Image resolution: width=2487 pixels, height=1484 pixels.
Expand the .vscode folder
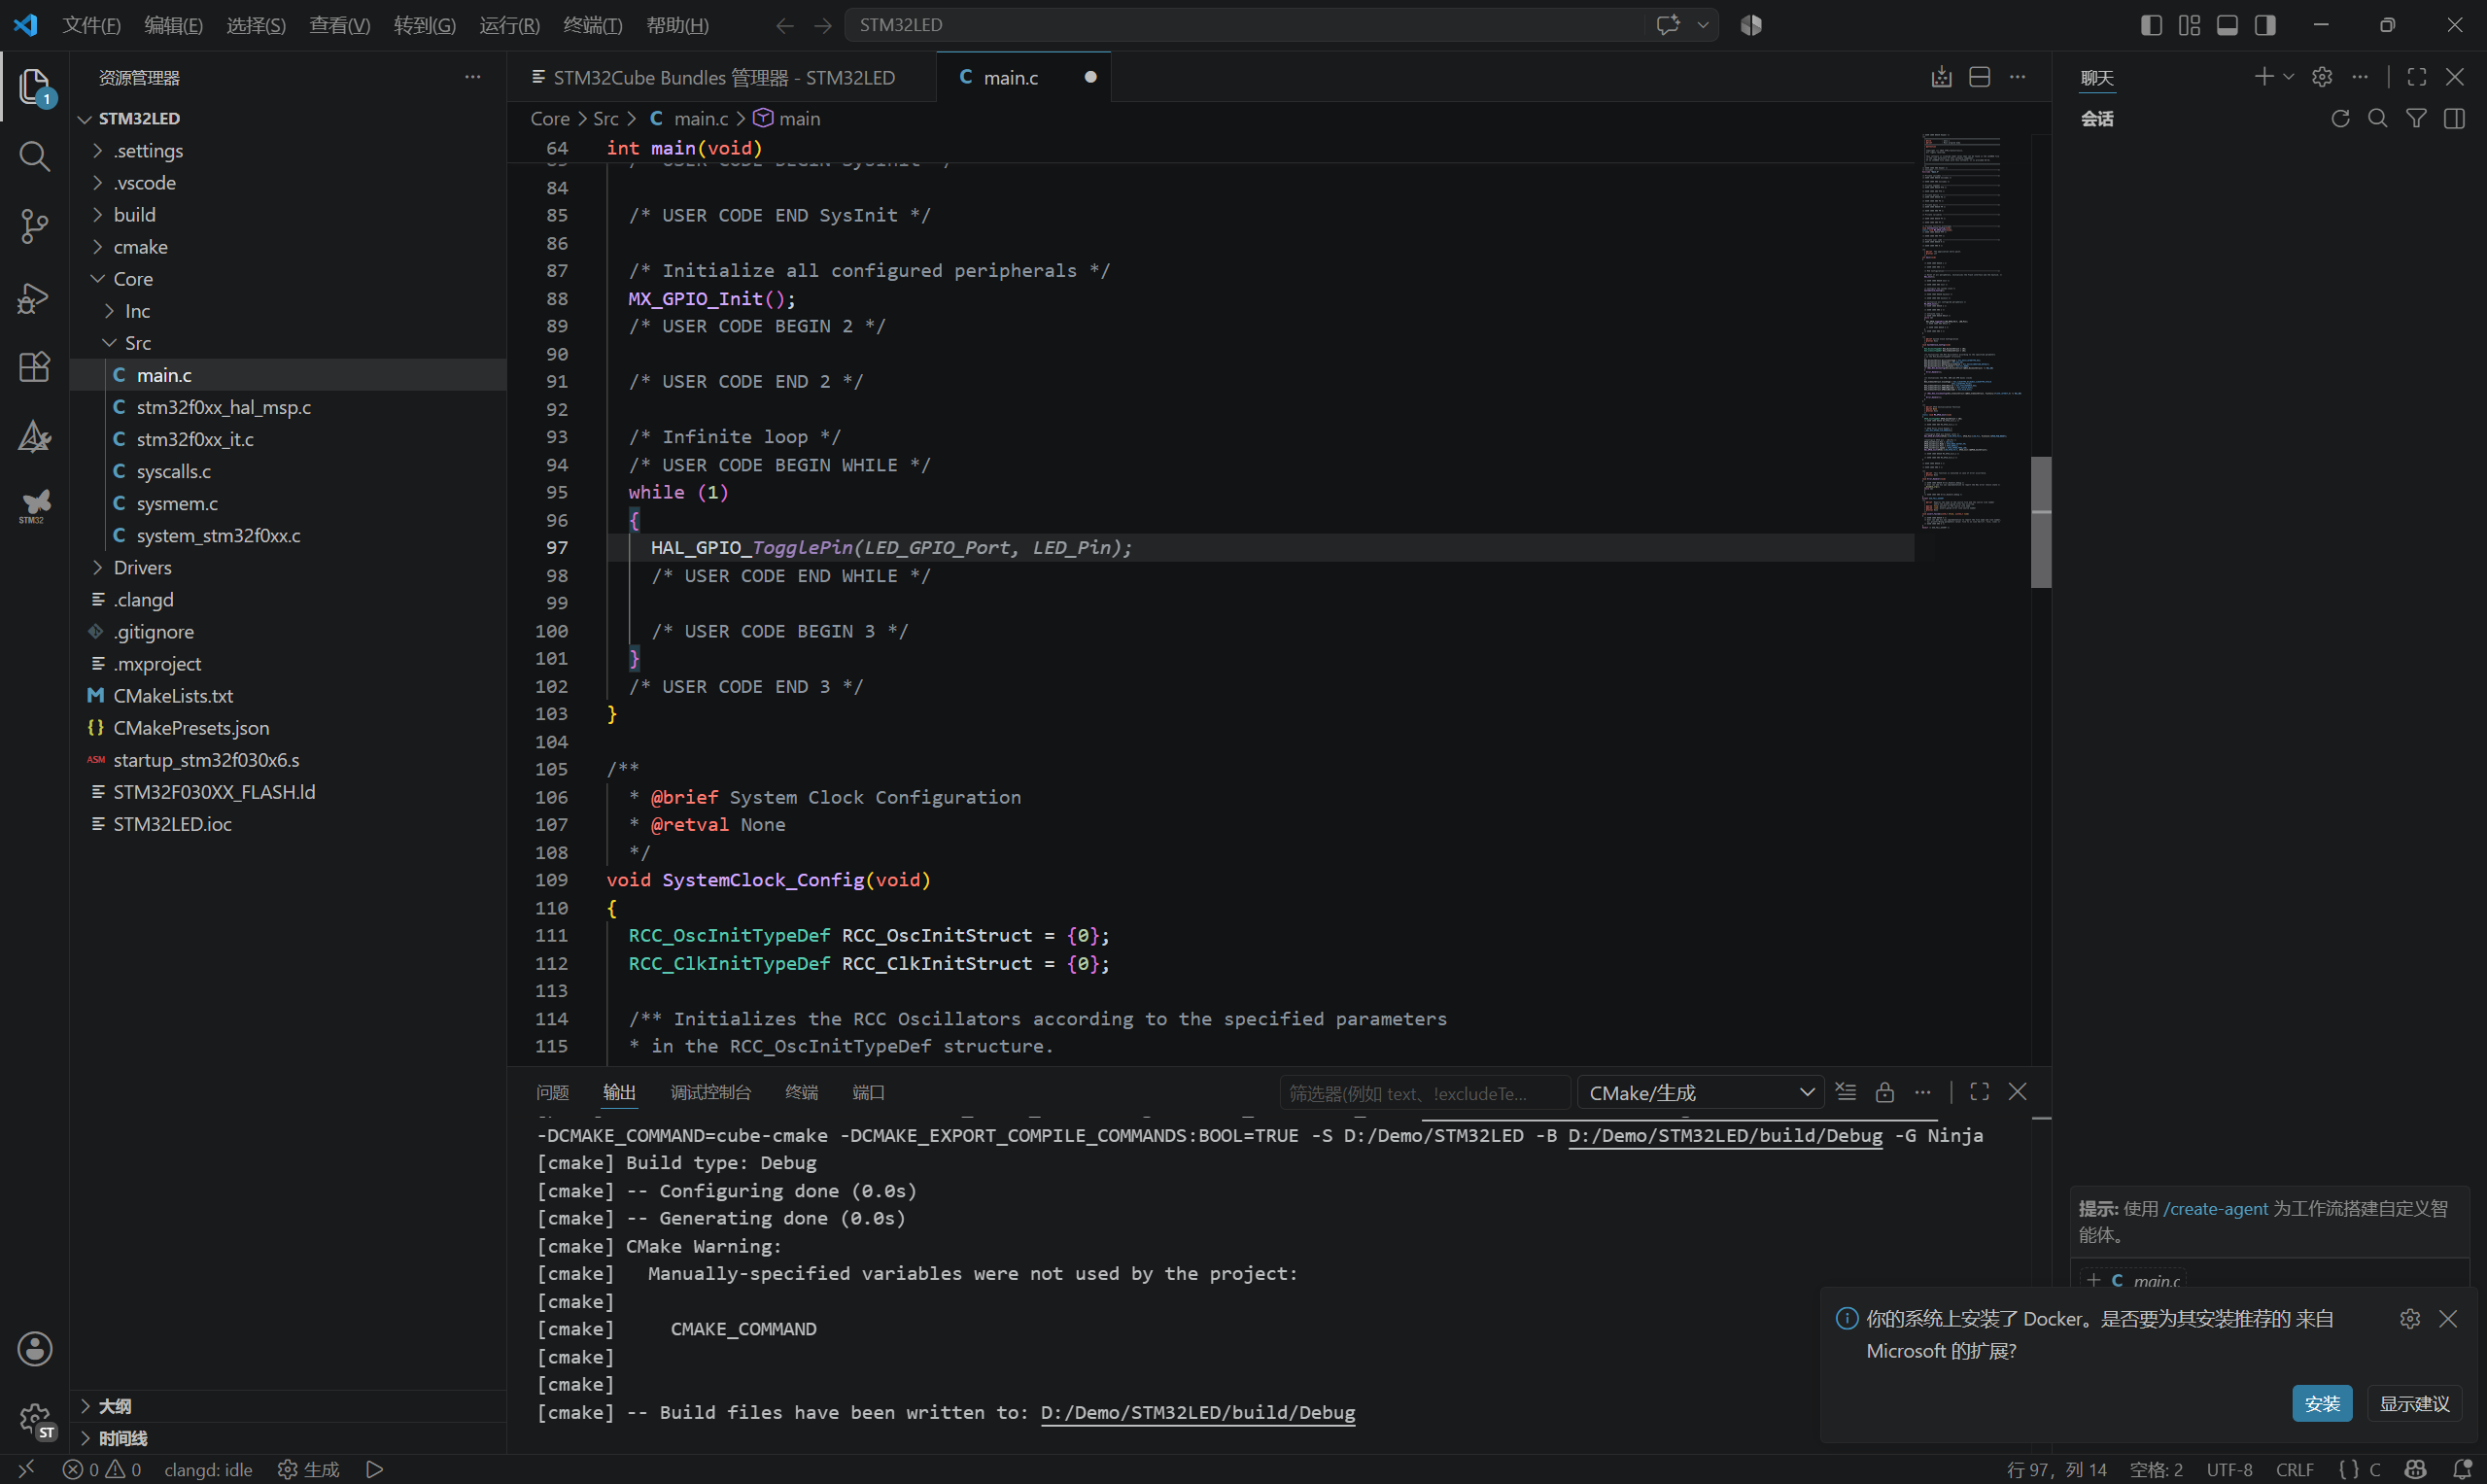point(288,183)
